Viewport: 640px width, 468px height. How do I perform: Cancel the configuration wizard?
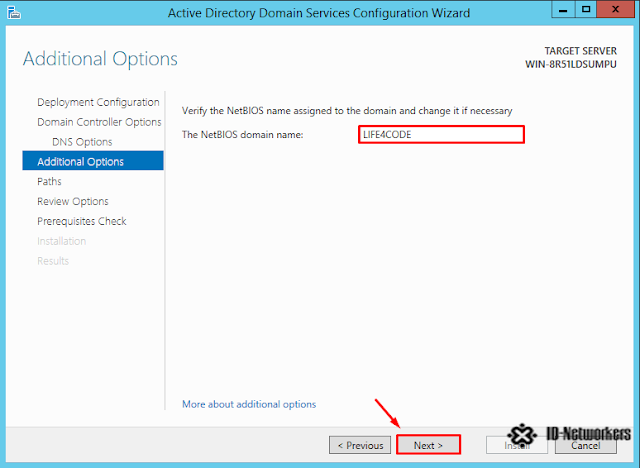click(x=586, y=445)
